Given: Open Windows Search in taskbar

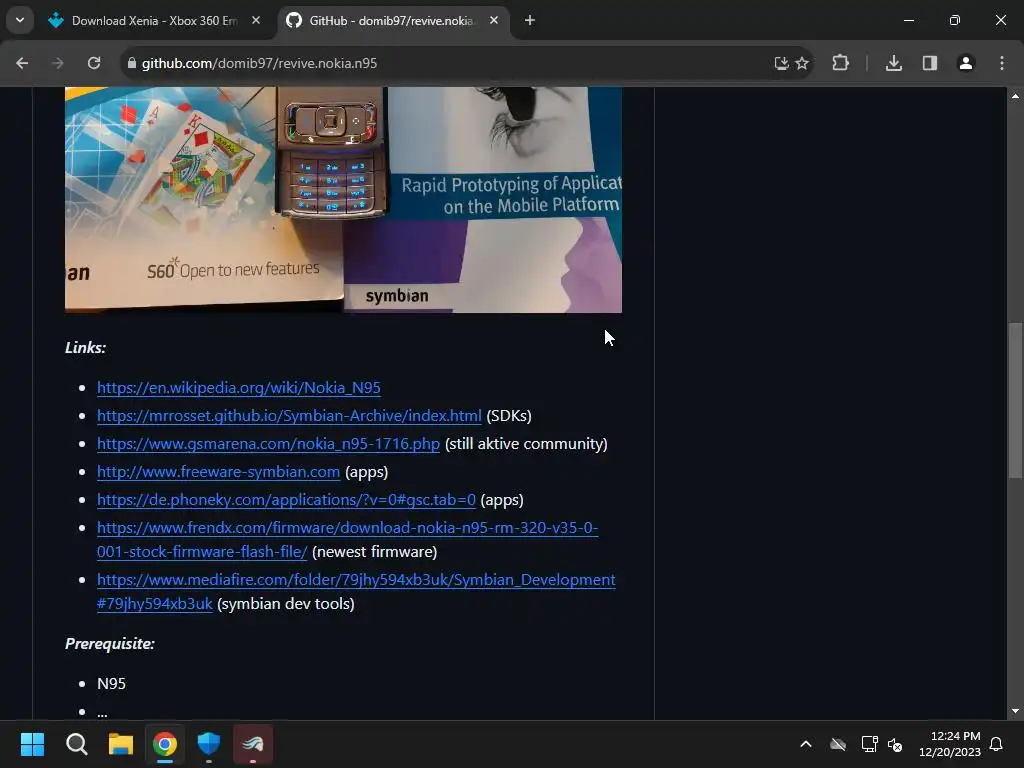Looking at the screenshot, I should point(76,744).
